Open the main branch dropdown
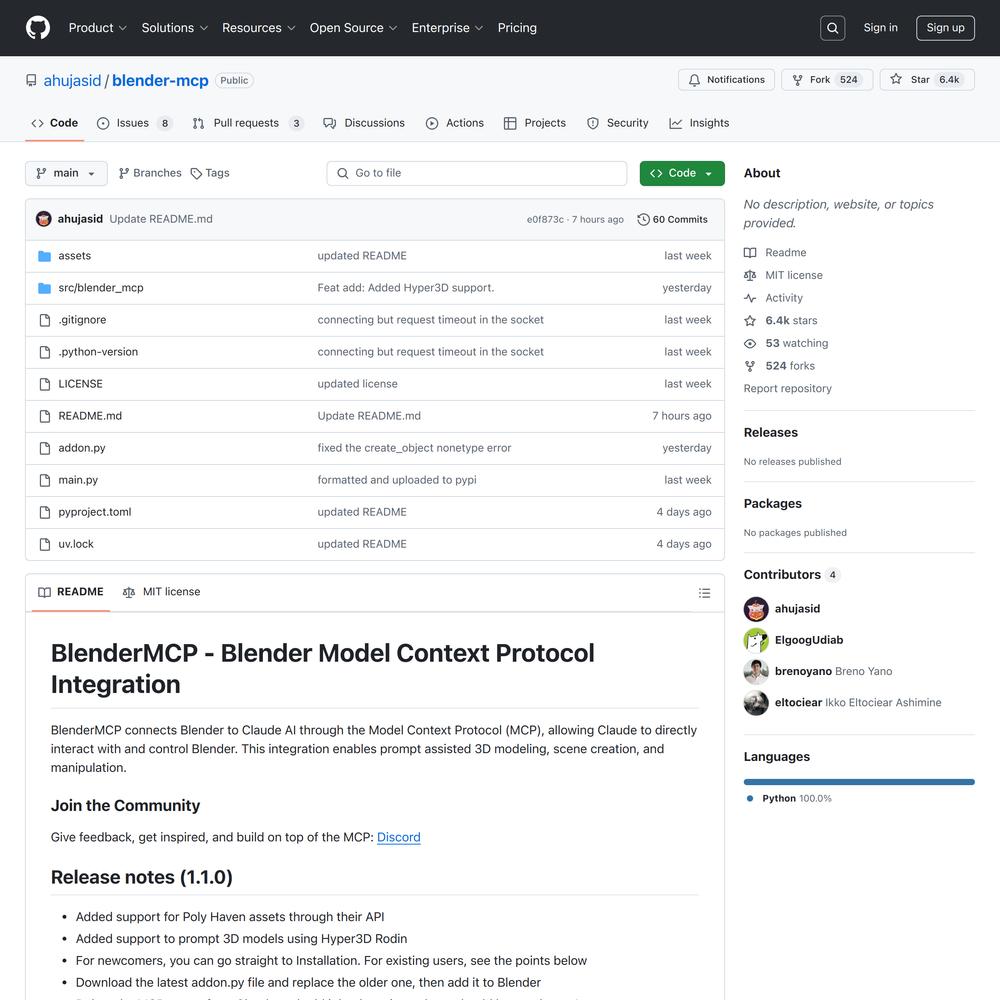The height and width of the screenshot is (1000, 1000). click(66, 173)
